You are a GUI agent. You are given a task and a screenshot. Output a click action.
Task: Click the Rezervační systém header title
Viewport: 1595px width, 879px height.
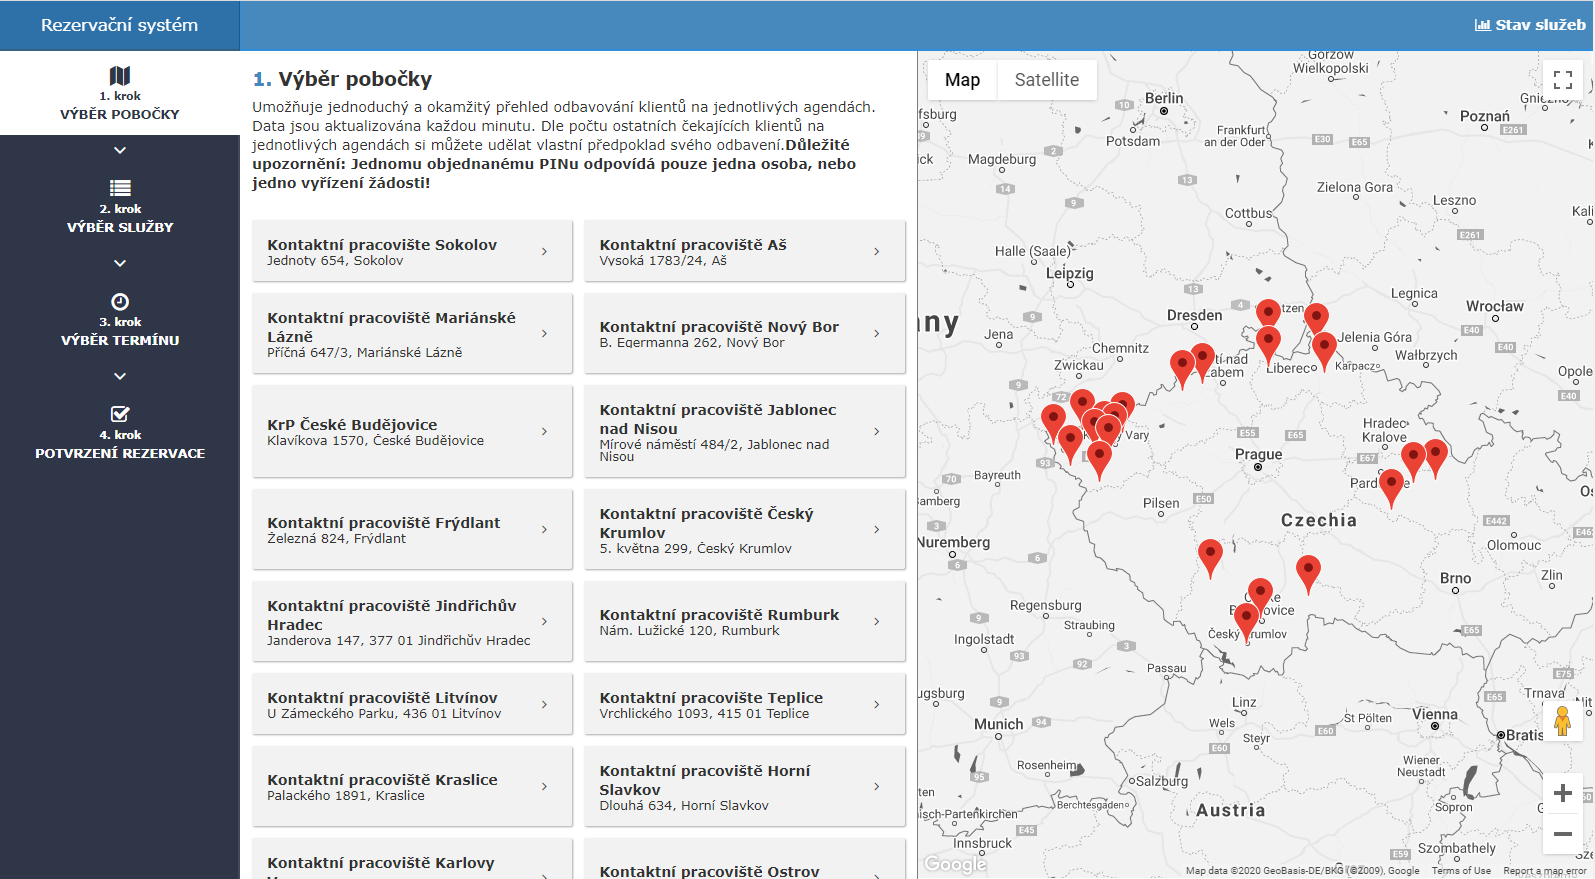[x=119, y=25]
